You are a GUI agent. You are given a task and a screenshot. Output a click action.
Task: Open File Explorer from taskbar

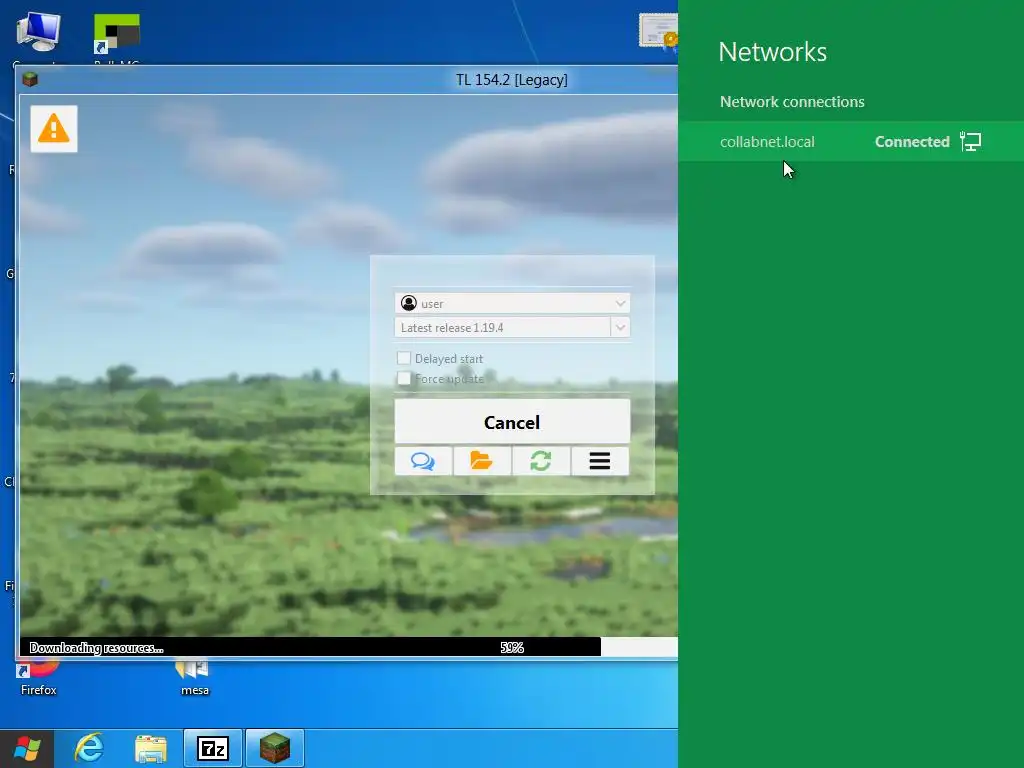coord(151,748)
